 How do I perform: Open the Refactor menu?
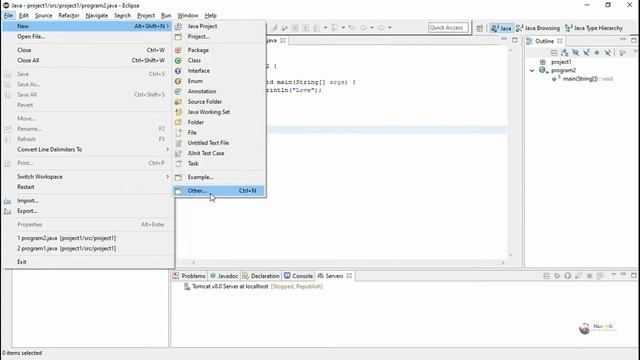click(69, 16)
